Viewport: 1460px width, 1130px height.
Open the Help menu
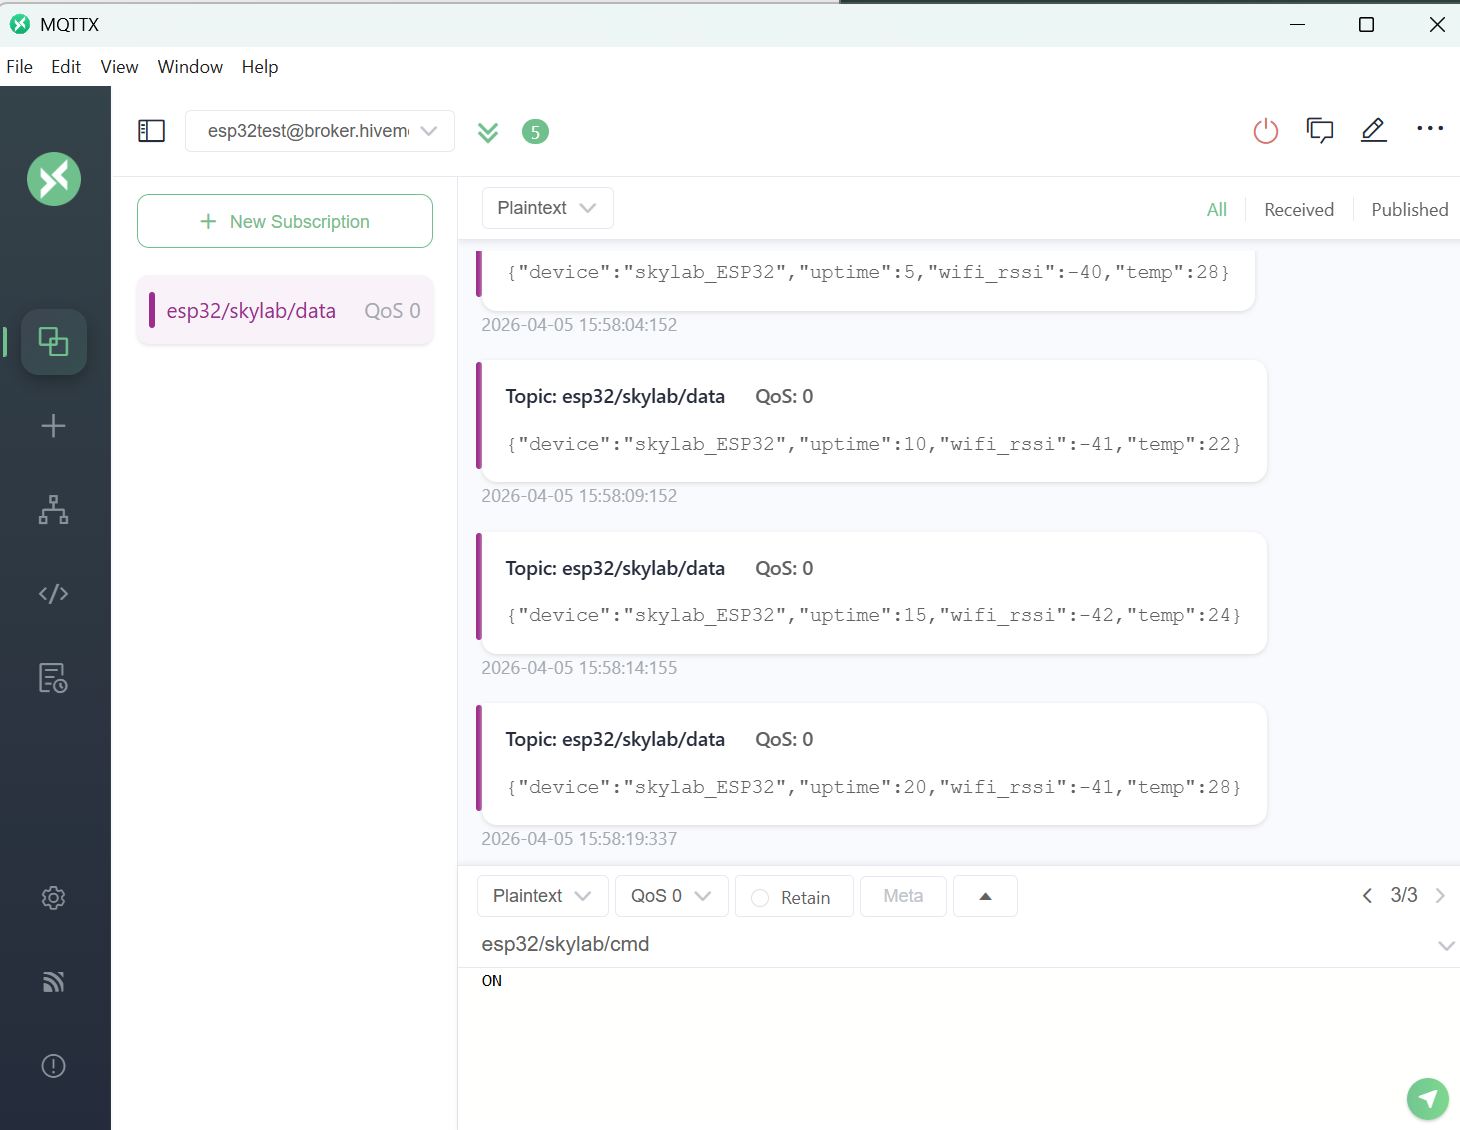pyautogui.click(x=260, y=67)
